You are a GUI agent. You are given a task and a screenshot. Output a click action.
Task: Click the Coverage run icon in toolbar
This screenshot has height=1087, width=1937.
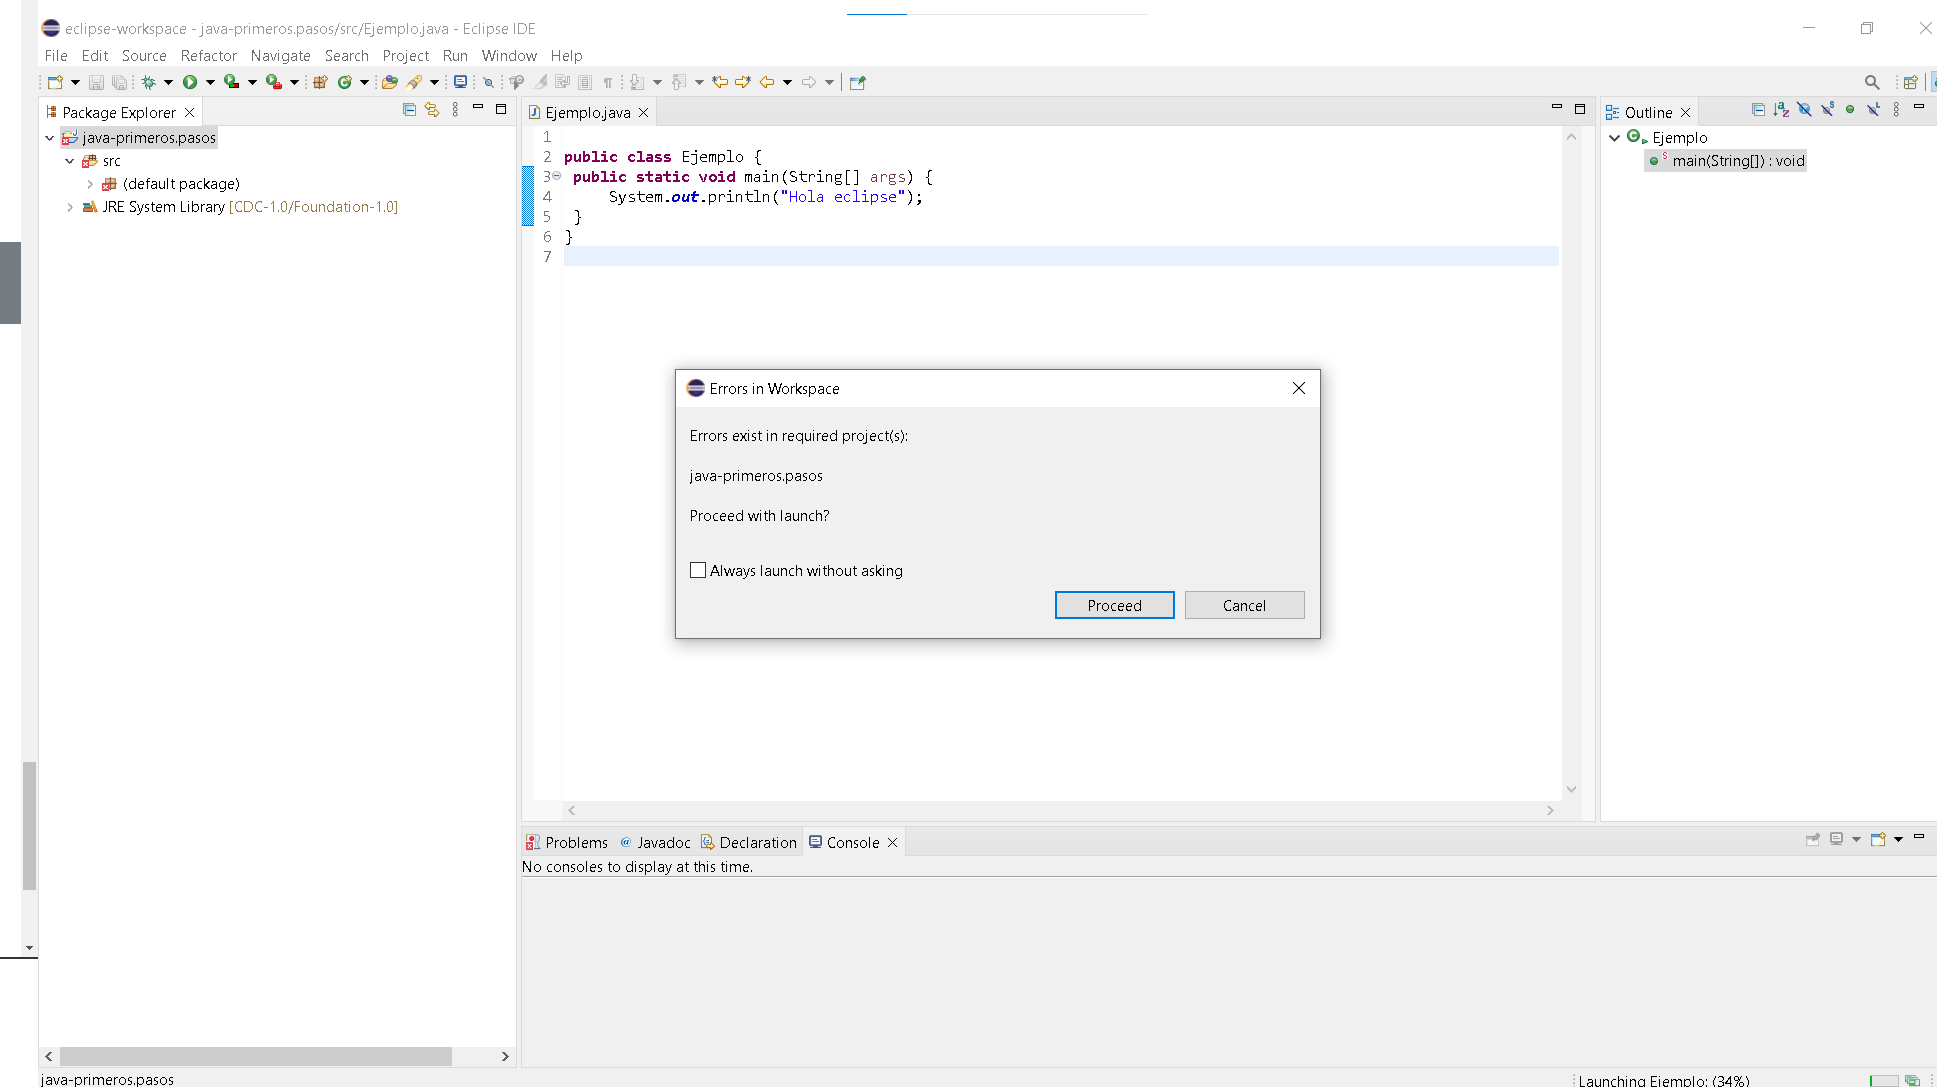[x=231, y=82]
